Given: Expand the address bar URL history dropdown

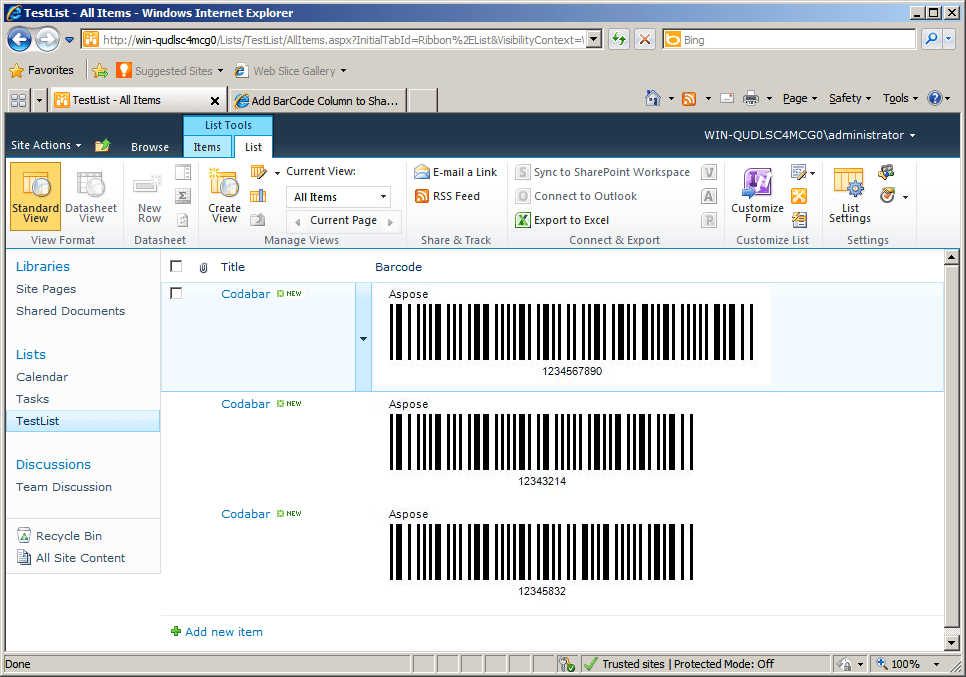Looking at the screenshot, I should coord(594,40).
